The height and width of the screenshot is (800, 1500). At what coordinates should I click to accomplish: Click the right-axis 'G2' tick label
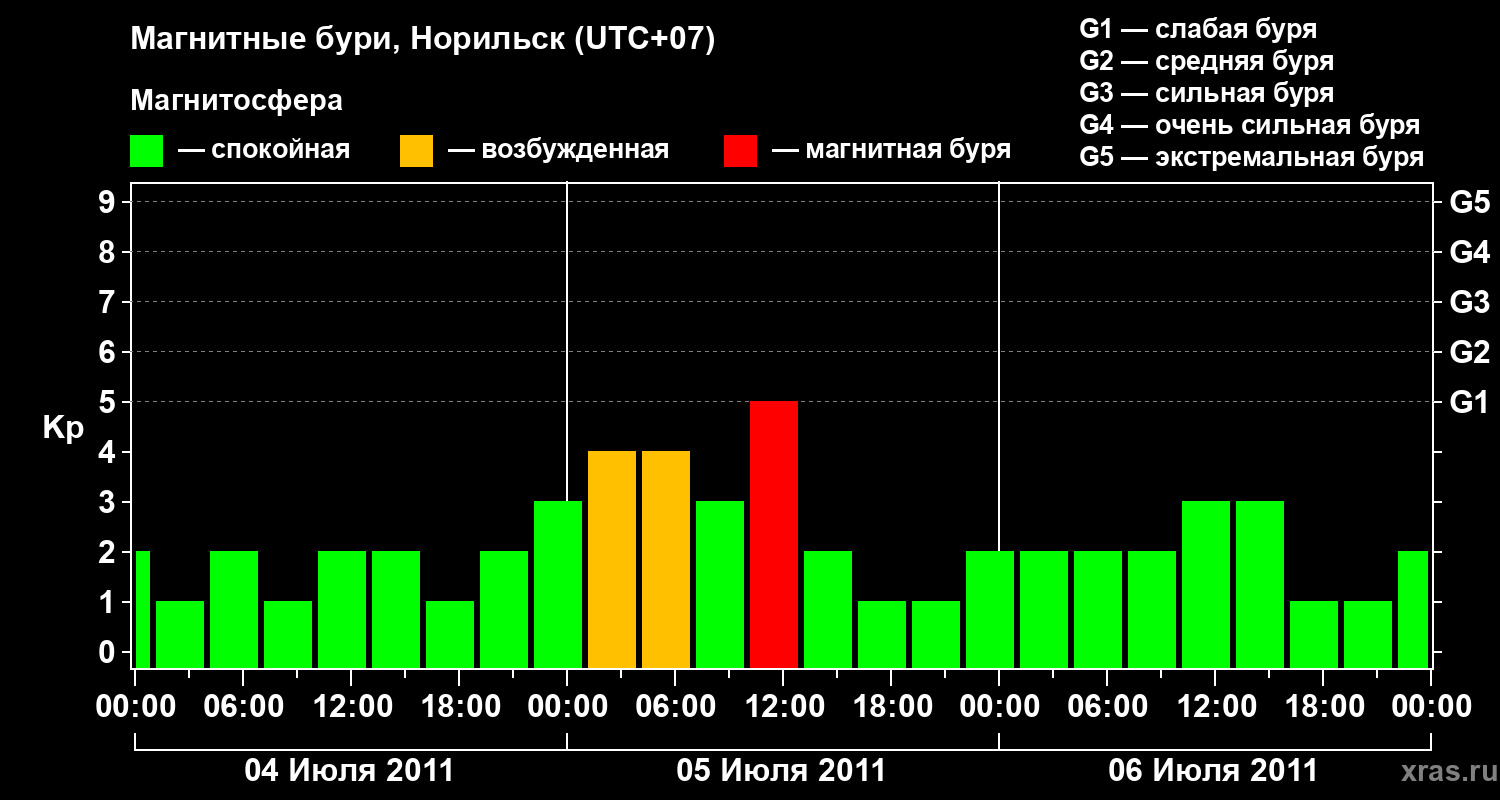pyautogui.click(x=1470, y=352)
